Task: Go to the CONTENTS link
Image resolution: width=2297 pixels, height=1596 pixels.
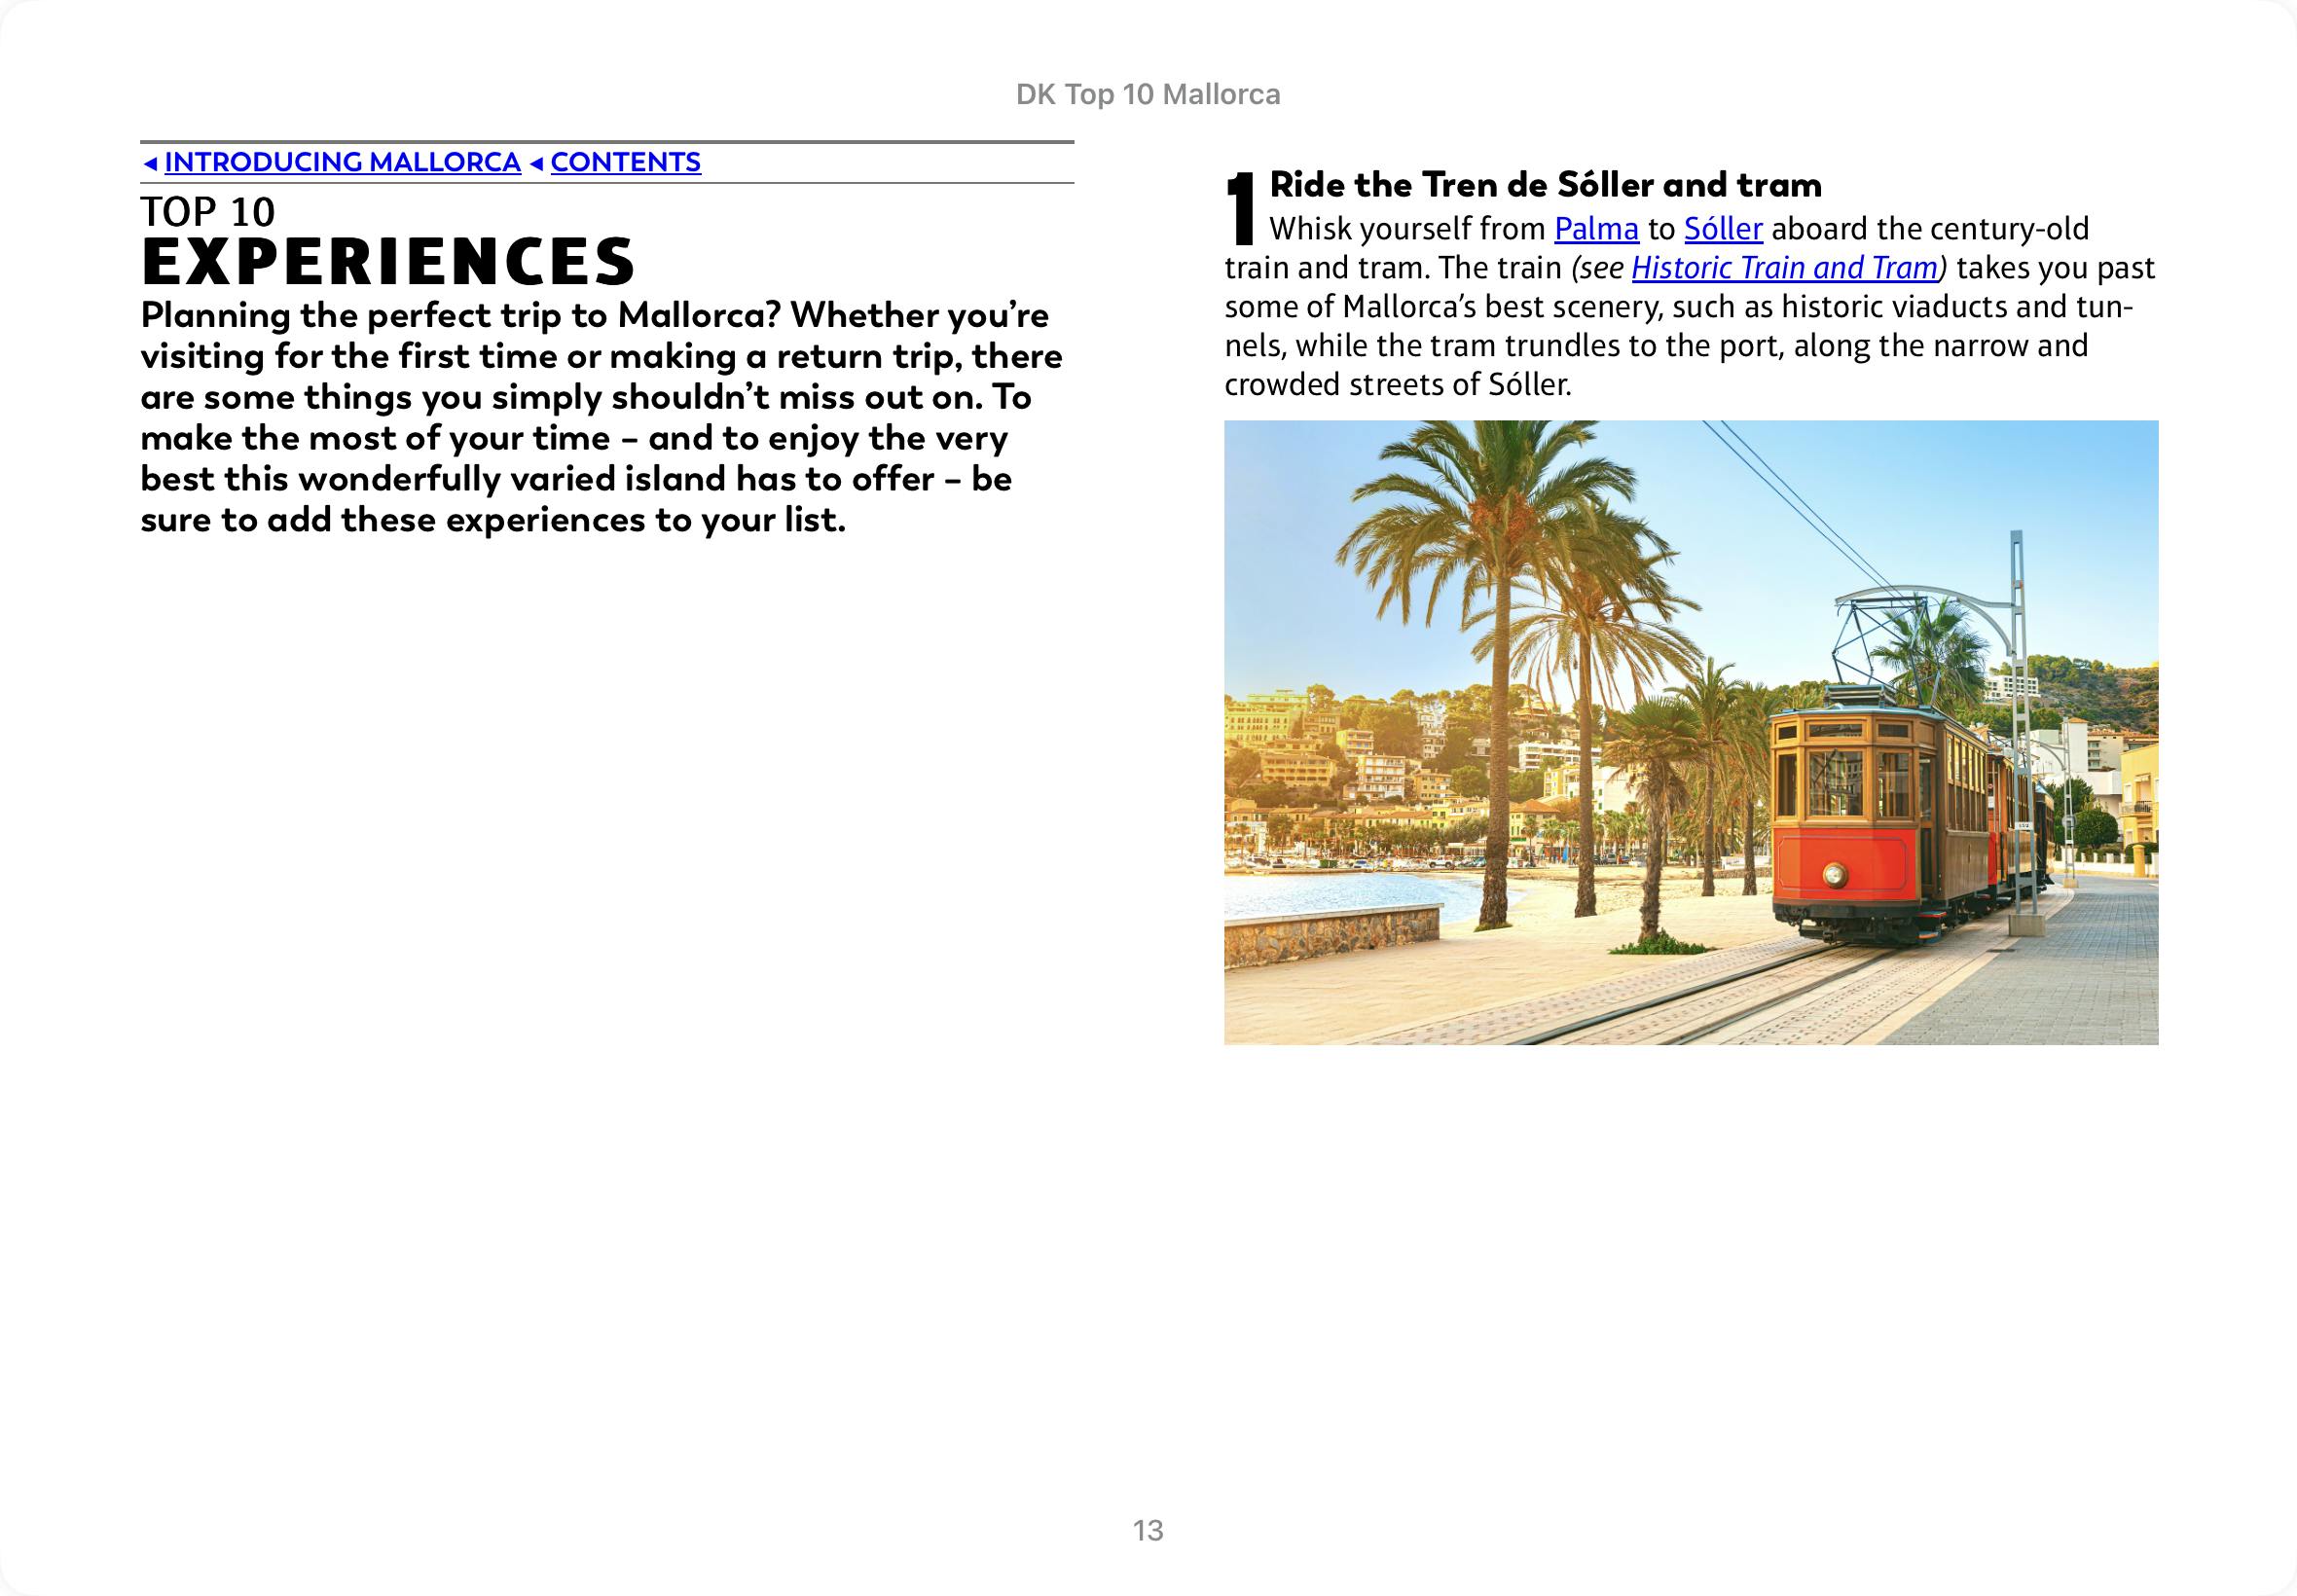Action: pyautogui.click(x=625, y=162)
